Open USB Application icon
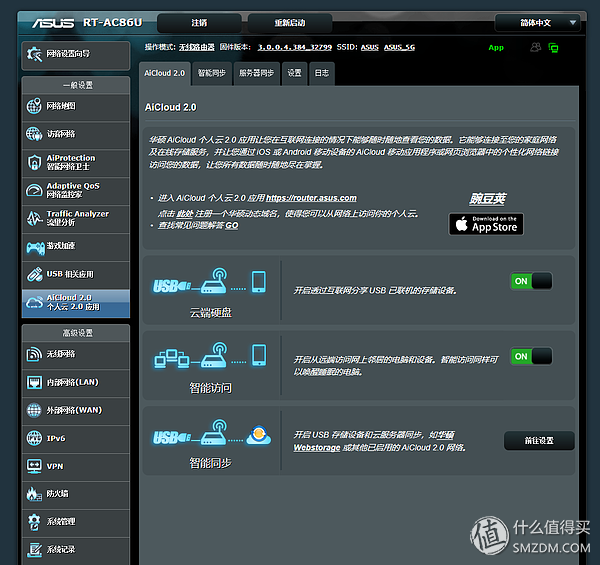 34,274
